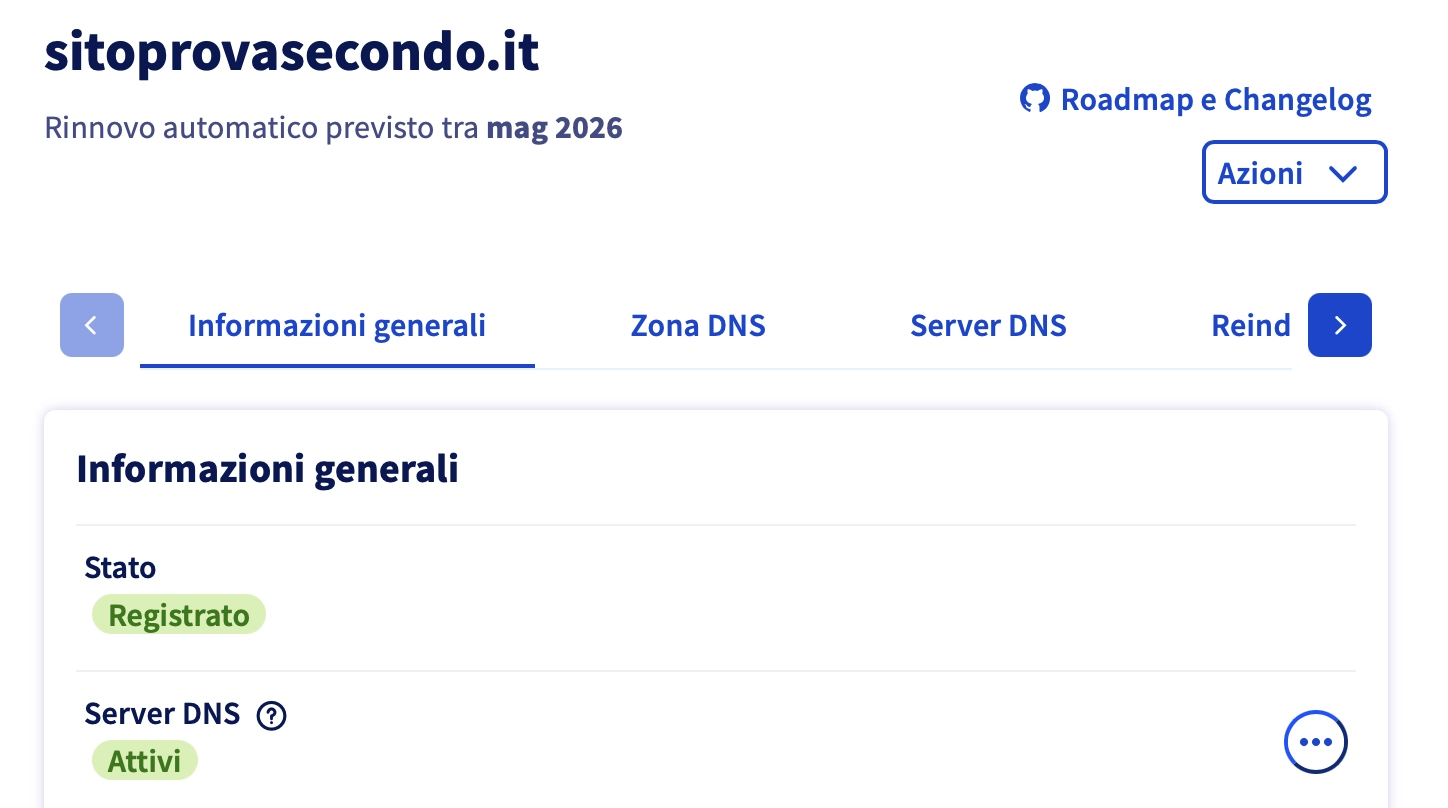Click the GitHub icon beside Roadmap

tap(1035, 99)
